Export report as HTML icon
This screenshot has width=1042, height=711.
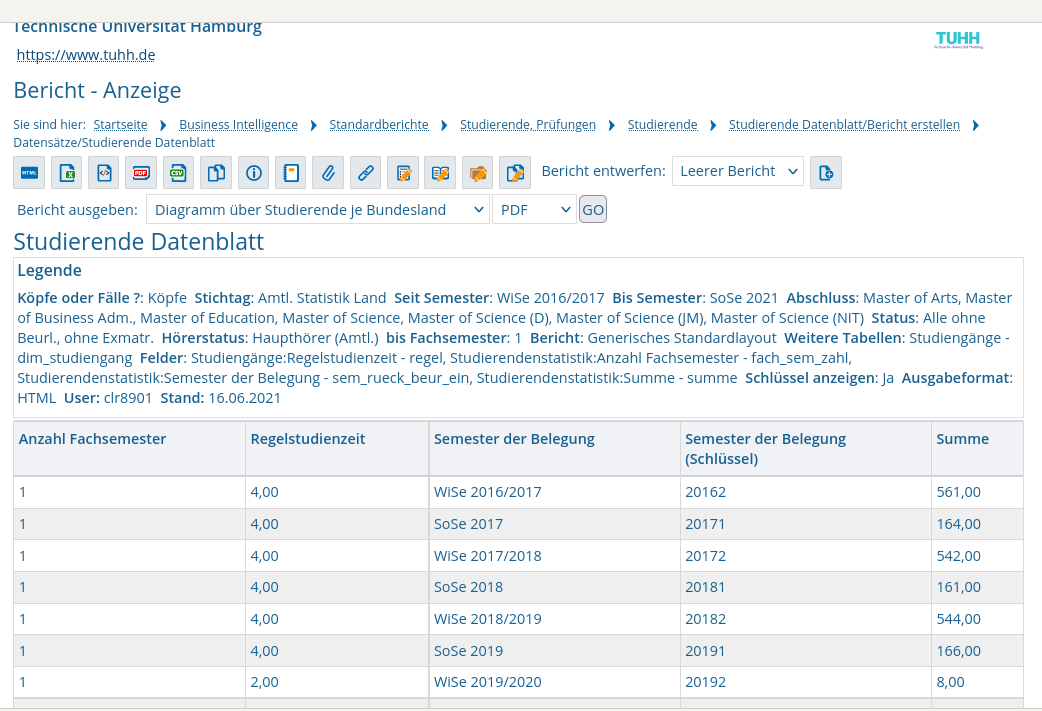pyautogui.click(x=29, y=173)
